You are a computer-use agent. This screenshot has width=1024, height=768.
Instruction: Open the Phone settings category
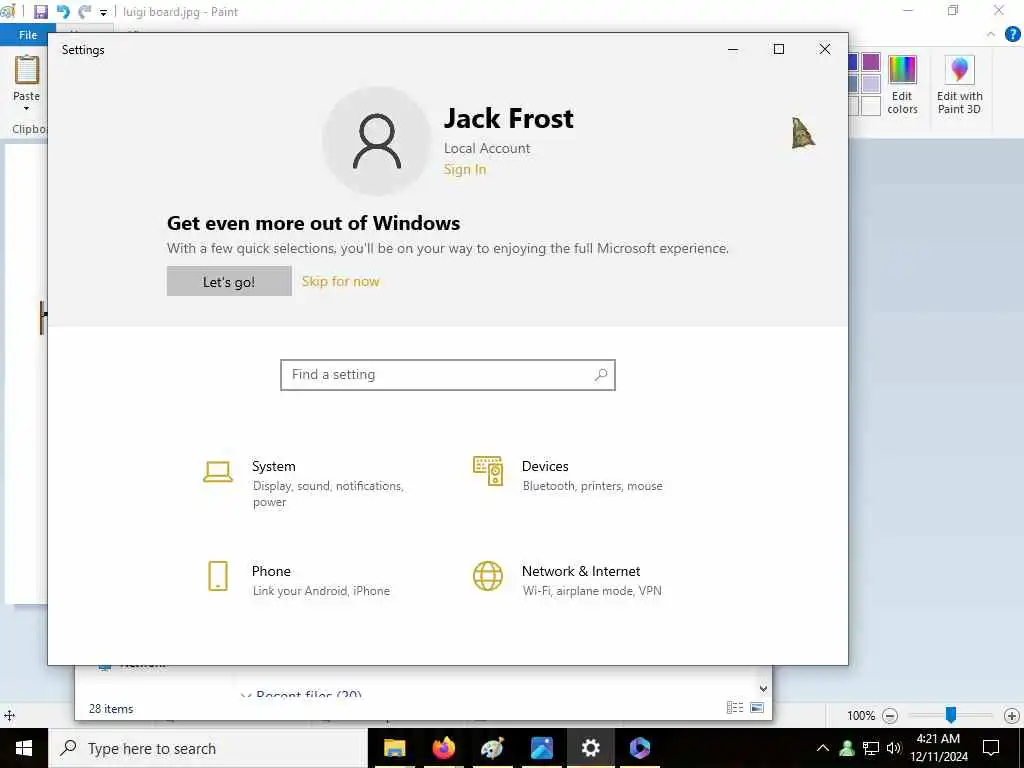coord(298,579)
